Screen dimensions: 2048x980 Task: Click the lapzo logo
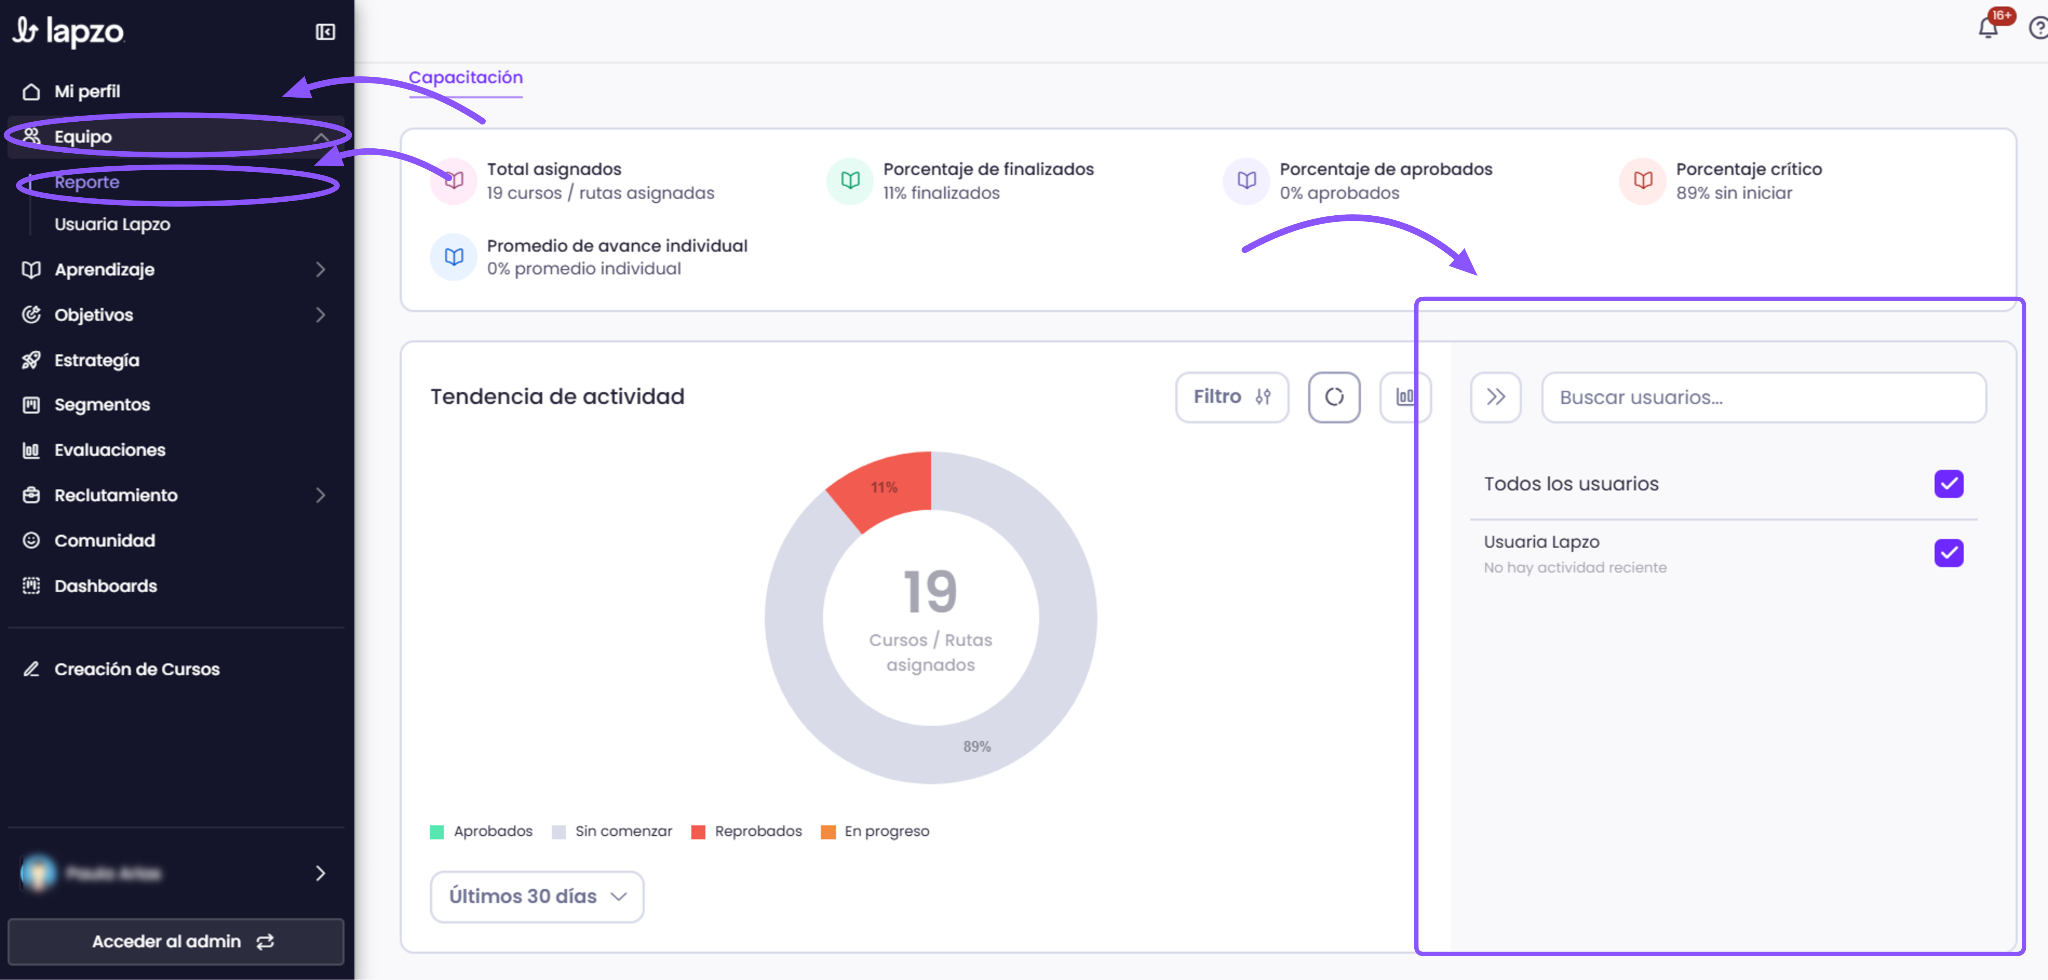point(68,32)
